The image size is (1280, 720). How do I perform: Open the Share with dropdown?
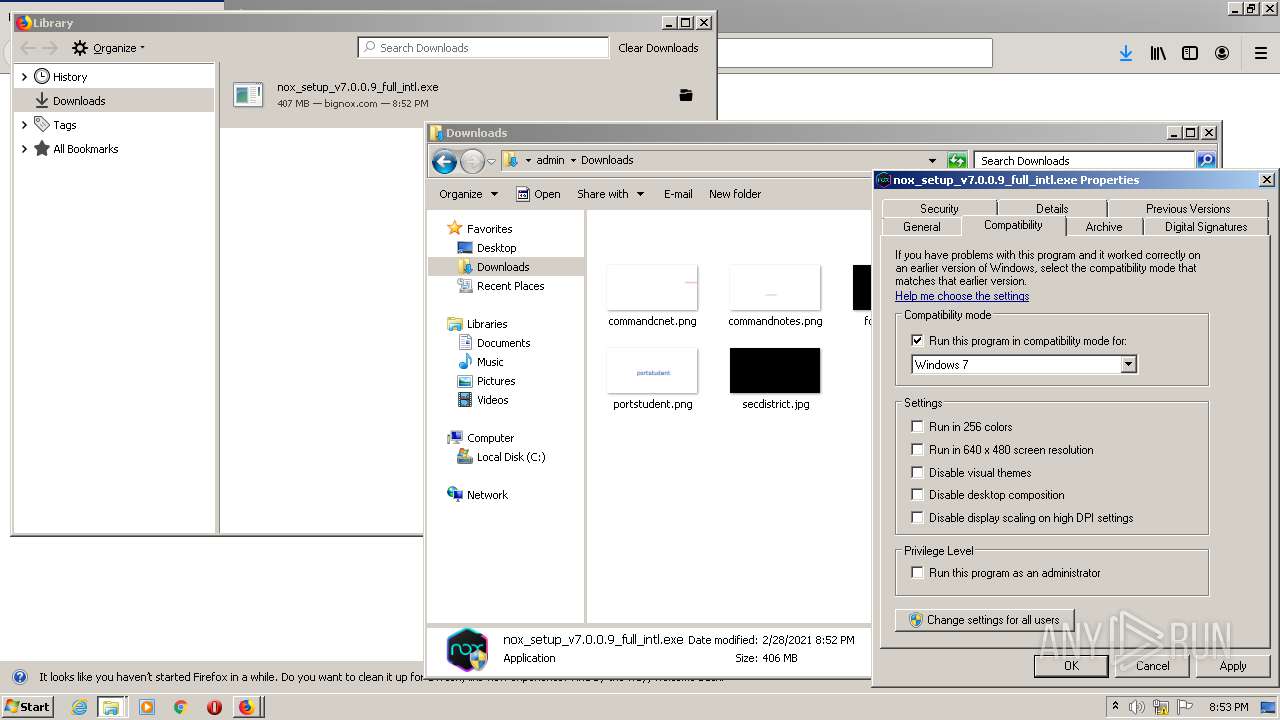[x=610, y=194]
